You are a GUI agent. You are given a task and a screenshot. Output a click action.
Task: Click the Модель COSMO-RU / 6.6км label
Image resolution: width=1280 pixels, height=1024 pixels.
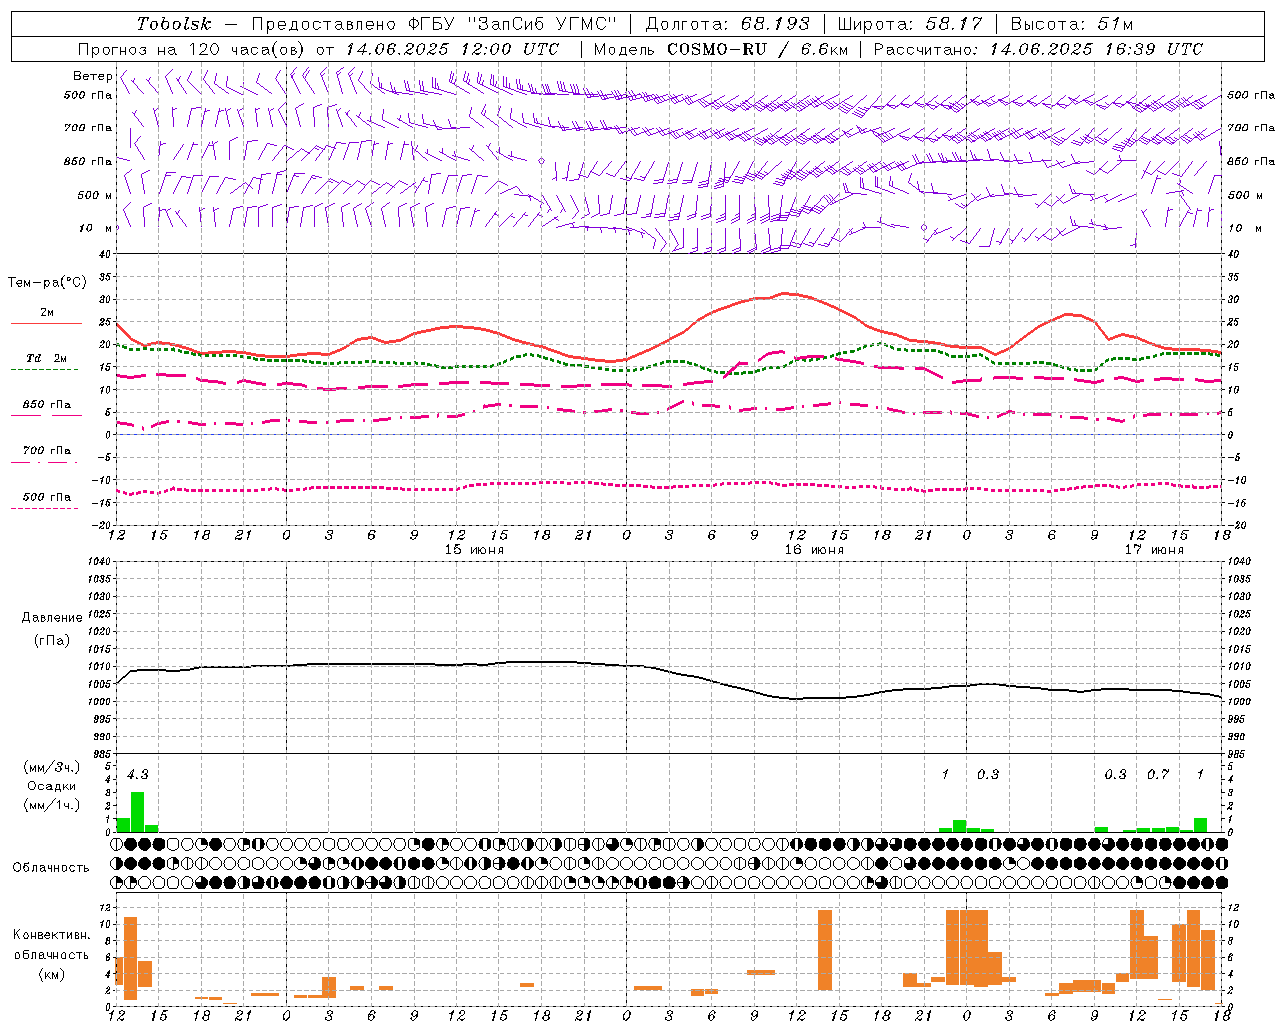coord(720,49)
